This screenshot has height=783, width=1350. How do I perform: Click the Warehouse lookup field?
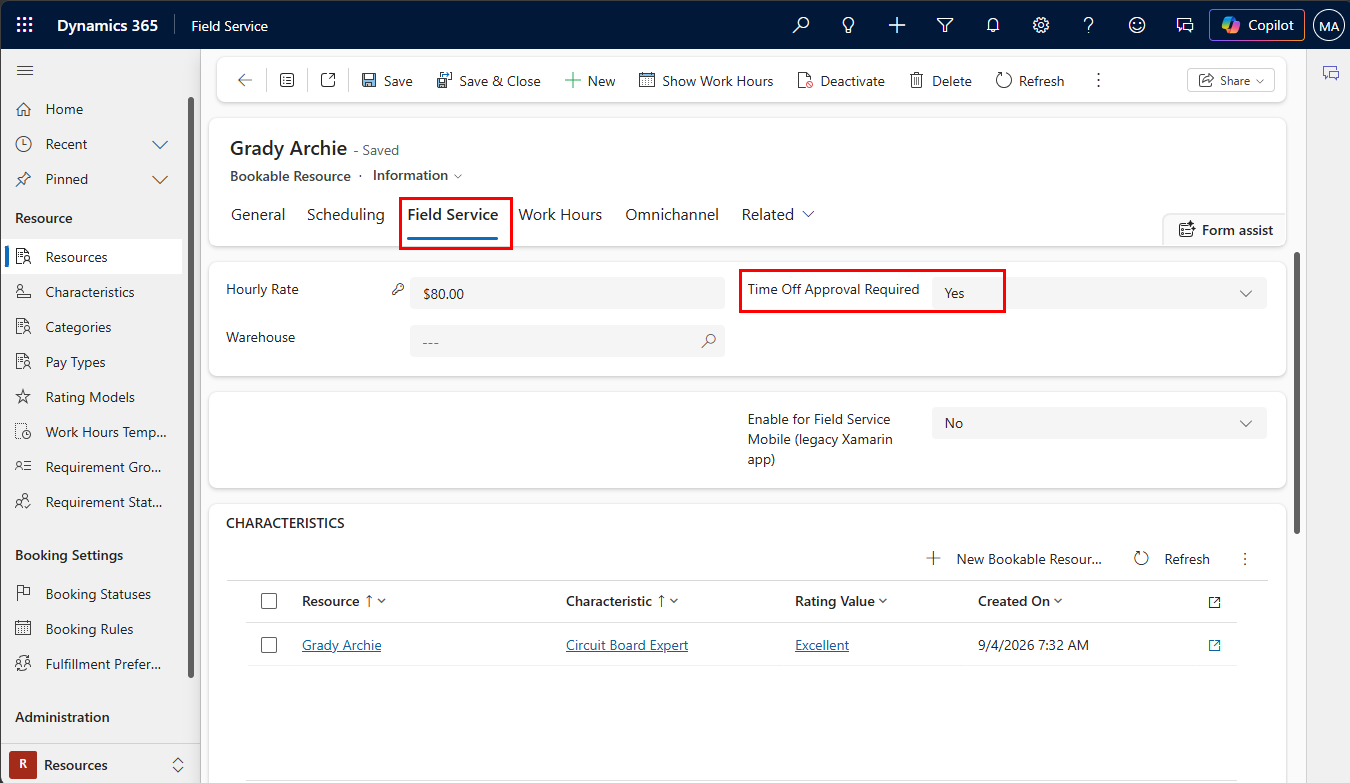pos(567,341)
